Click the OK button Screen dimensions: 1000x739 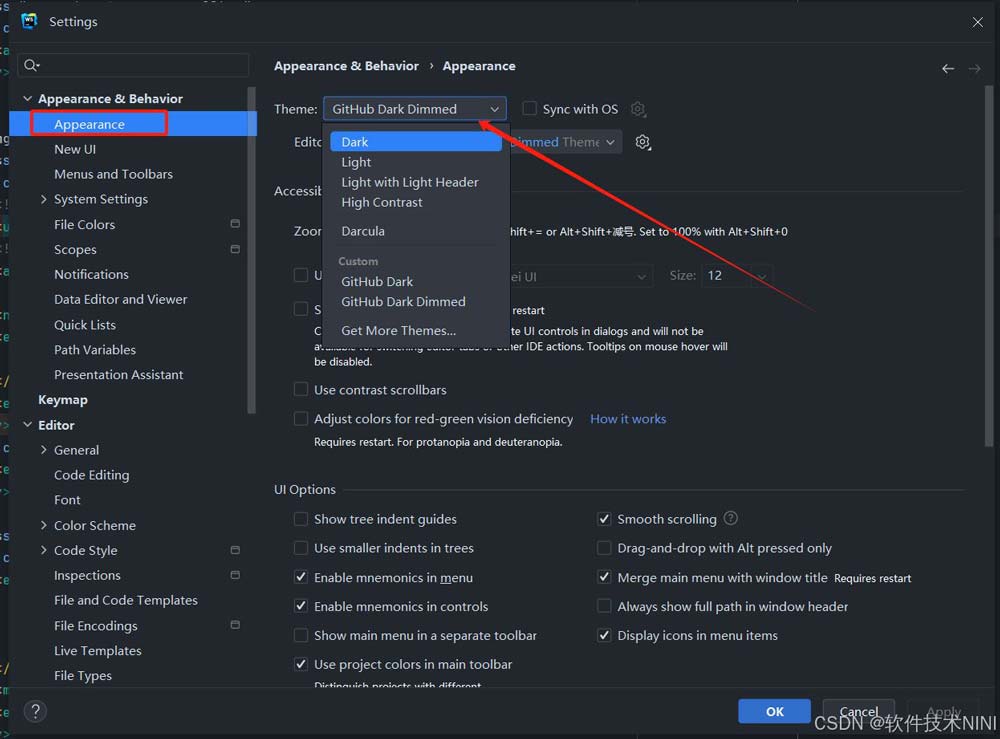click(774, 711)
